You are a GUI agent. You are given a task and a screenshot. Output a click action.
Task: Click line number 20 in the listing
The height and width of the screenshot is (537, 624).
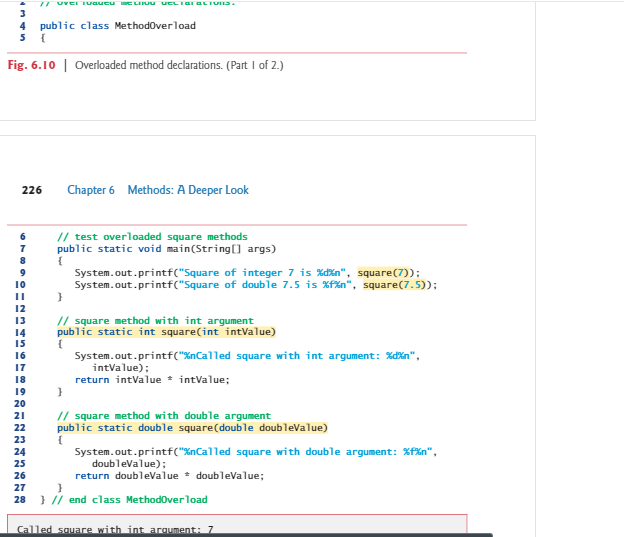click(x=20, y=404)
